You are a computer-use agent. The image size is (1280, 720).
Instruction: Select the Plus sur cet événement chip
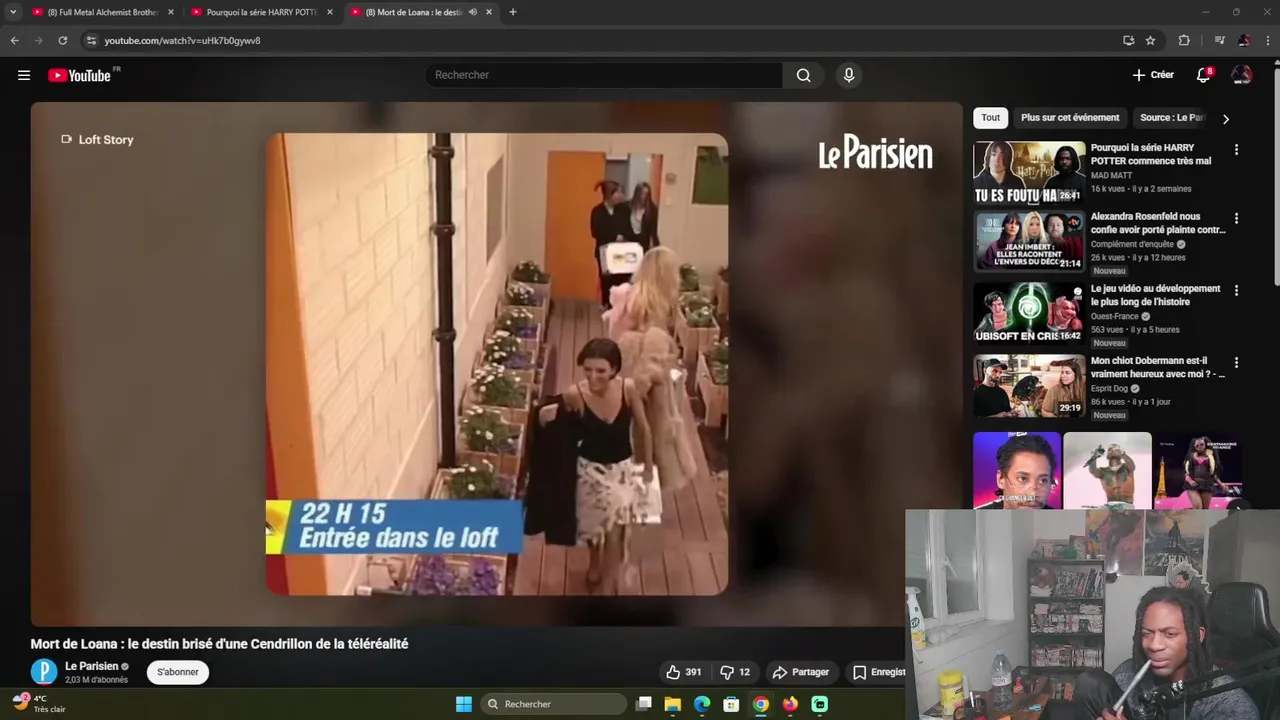point(1070,118)
